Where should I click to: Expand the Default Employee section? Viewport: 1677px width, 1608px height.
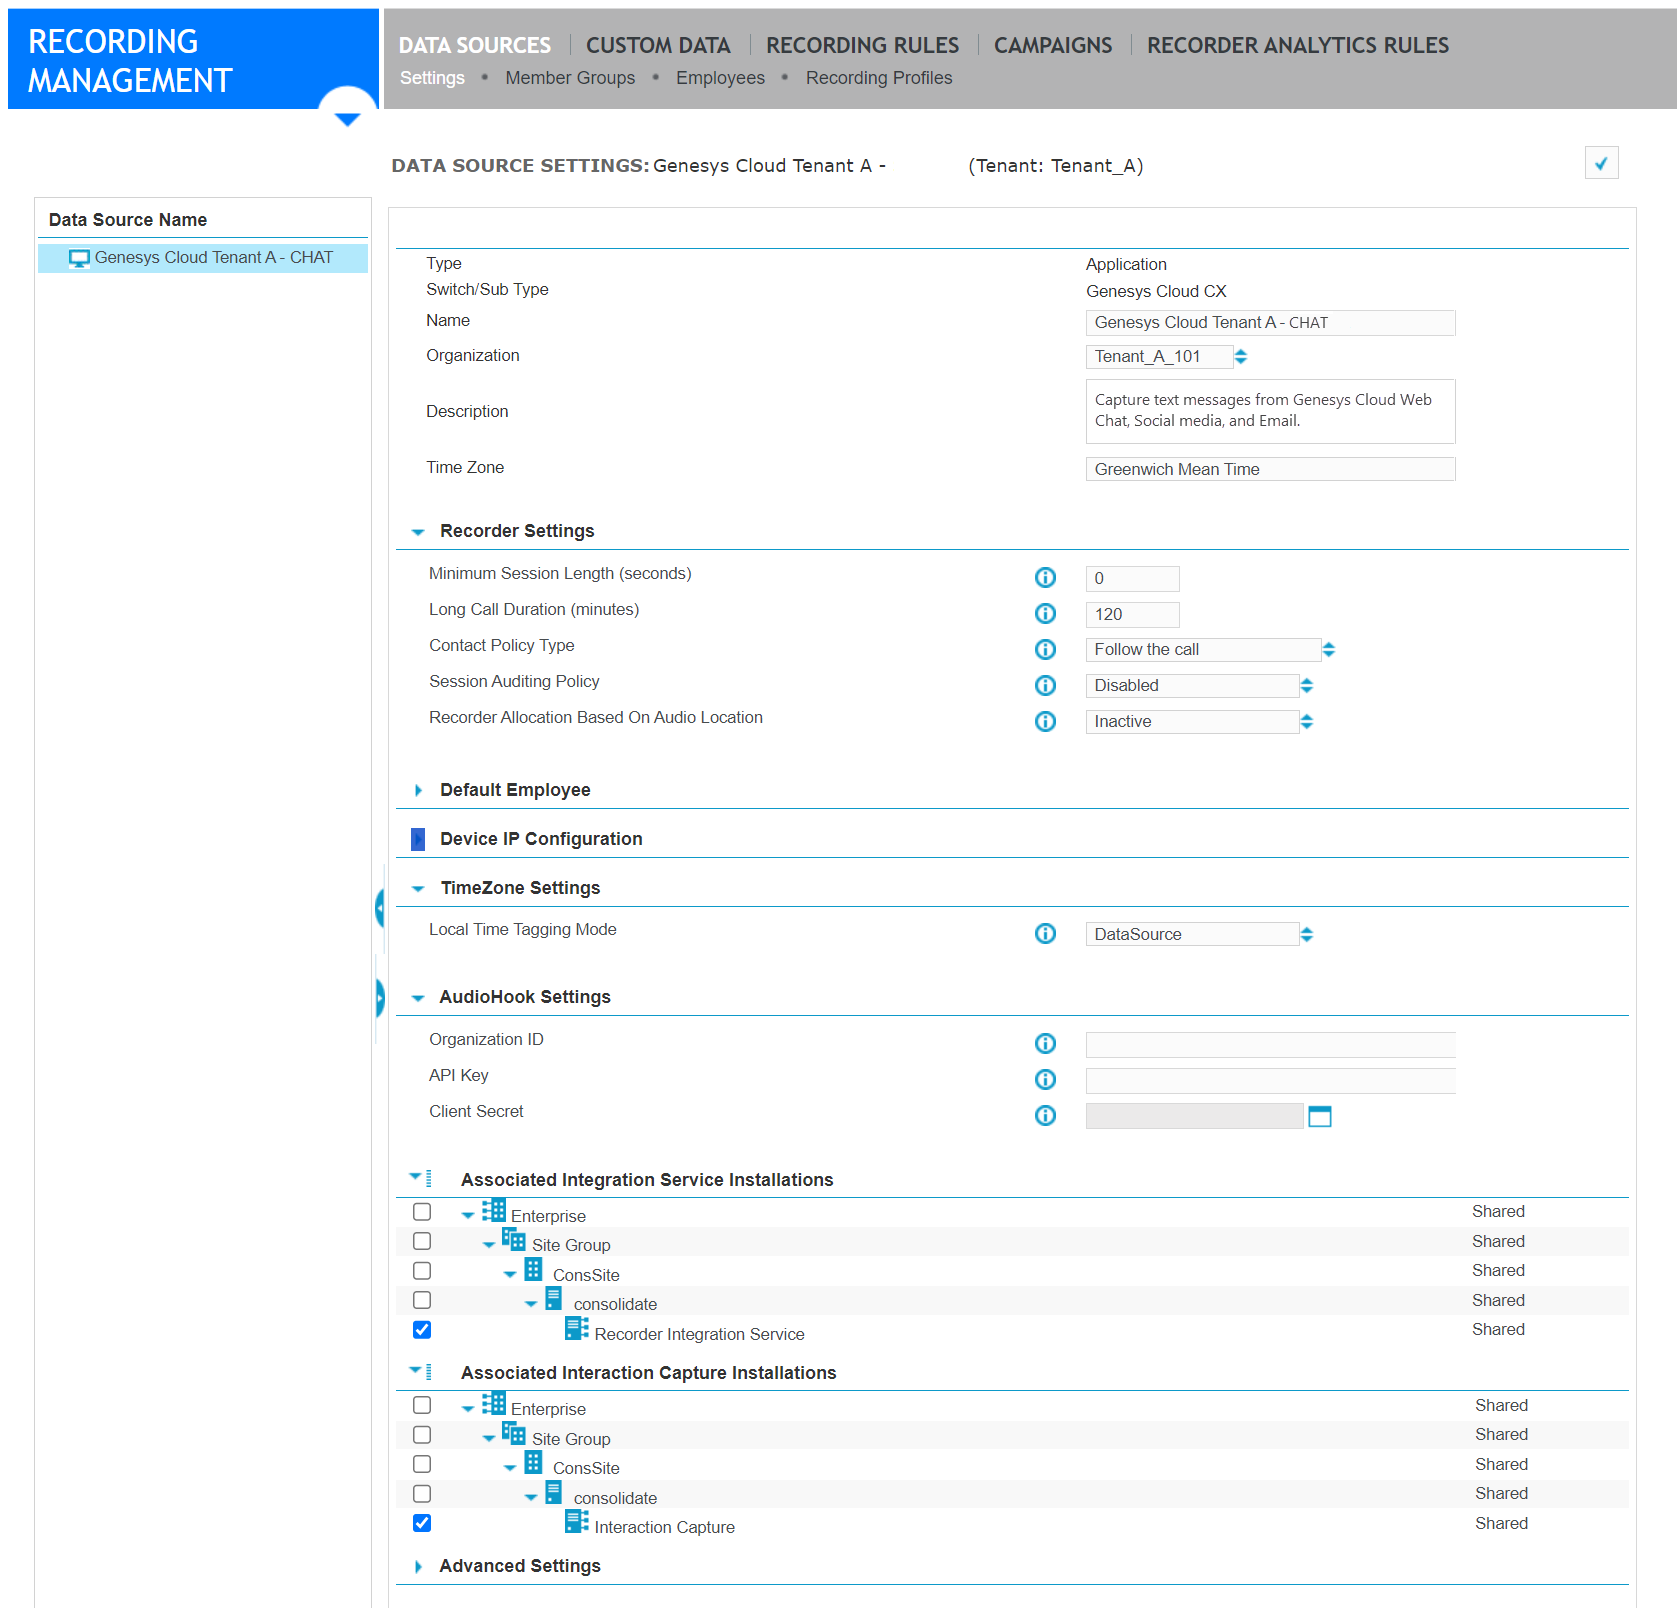(x=418, y=790)
